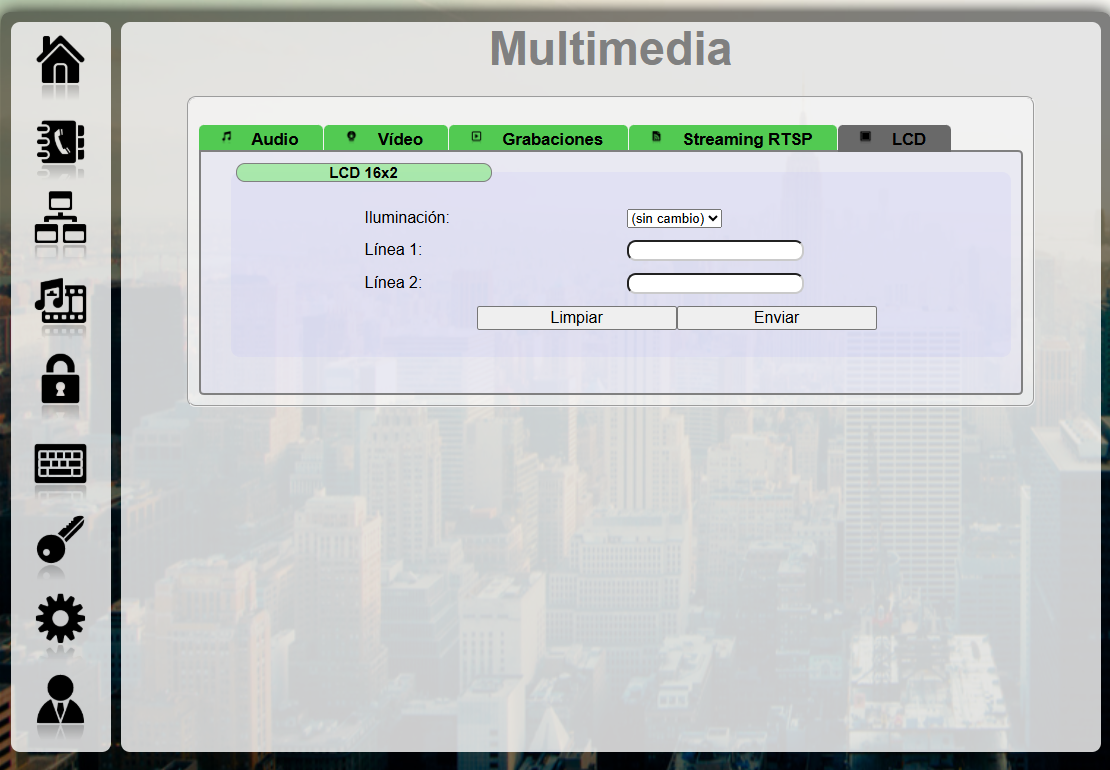1110x770 pixels.
Task: Click the Limpiar button
Action: click(x=577, y=318)
